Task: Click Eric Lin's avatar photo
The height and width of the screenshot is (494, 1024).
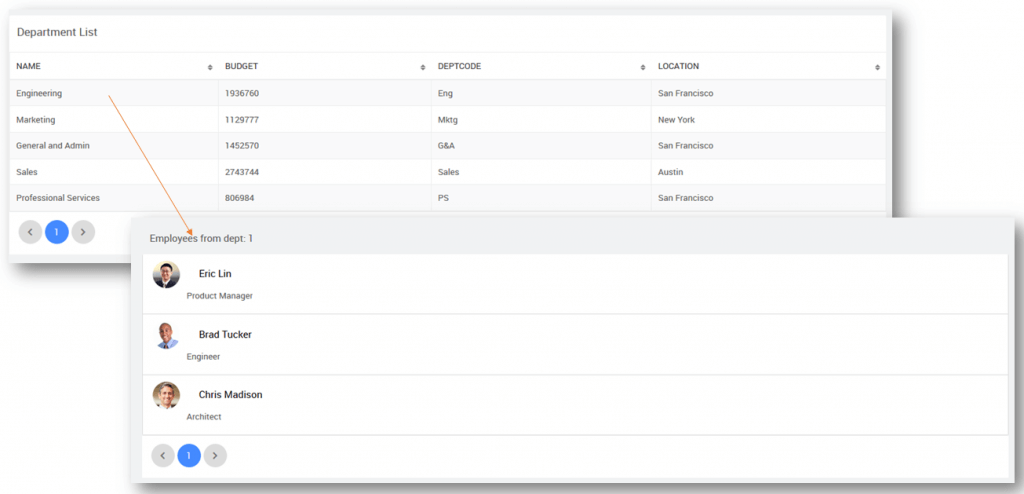Action: point(166,275)
